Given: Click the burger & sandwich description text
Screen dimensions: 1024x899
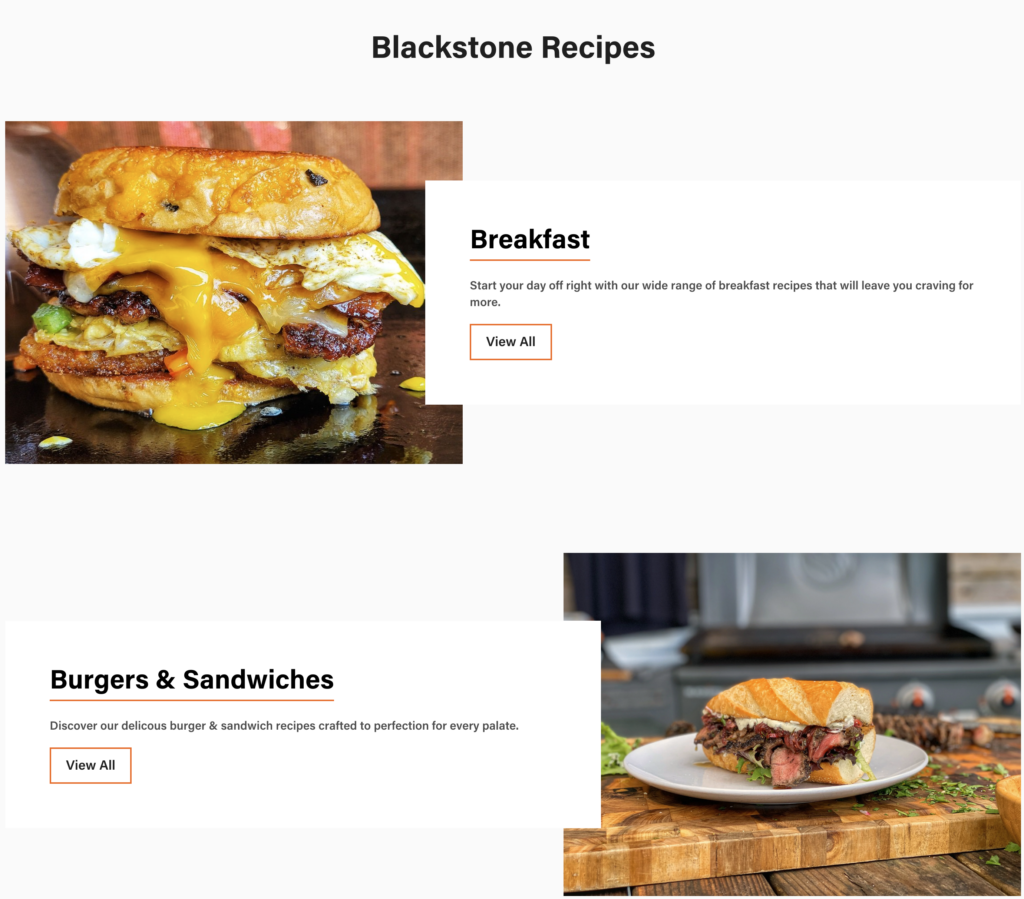Looking at the screenshot, I should click(284, 725).
